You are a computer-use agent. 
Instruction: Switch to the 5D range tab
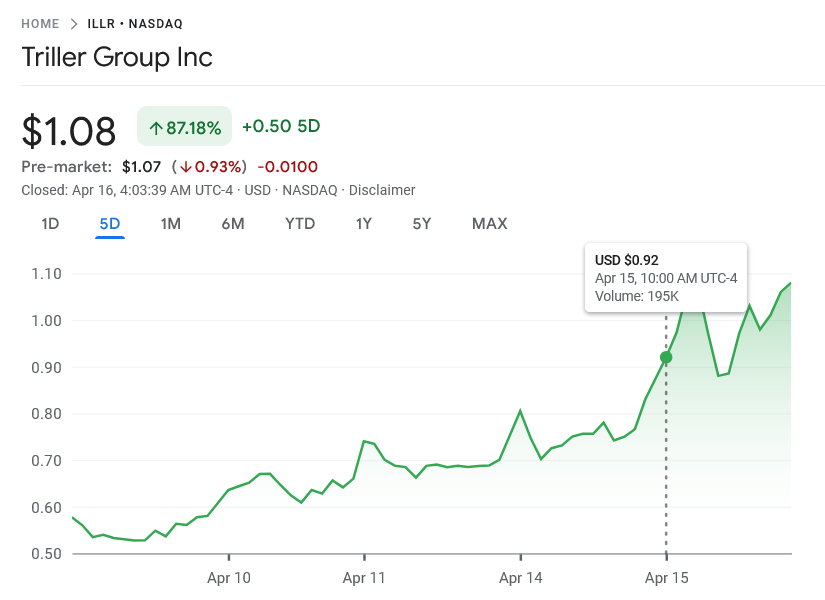coord(109,224)
